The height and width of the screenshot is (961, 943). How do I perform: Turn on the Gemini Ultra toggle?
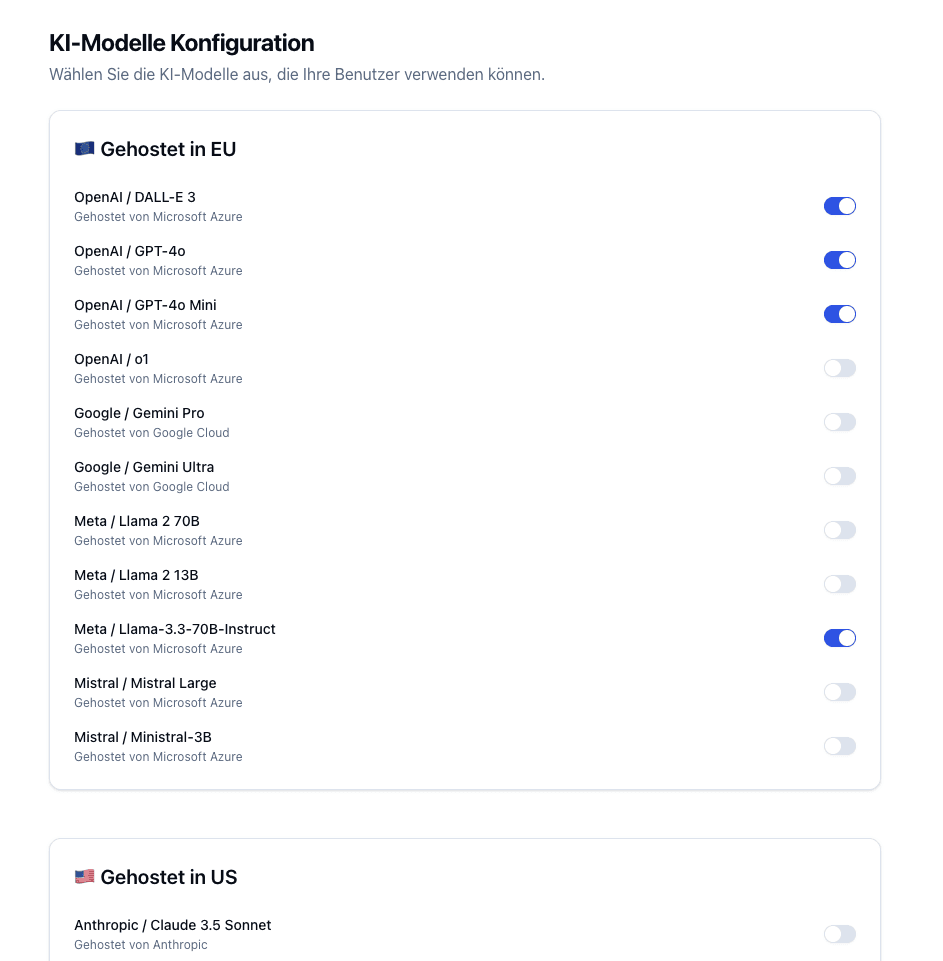pyautogui.click(x=839, y=476)
